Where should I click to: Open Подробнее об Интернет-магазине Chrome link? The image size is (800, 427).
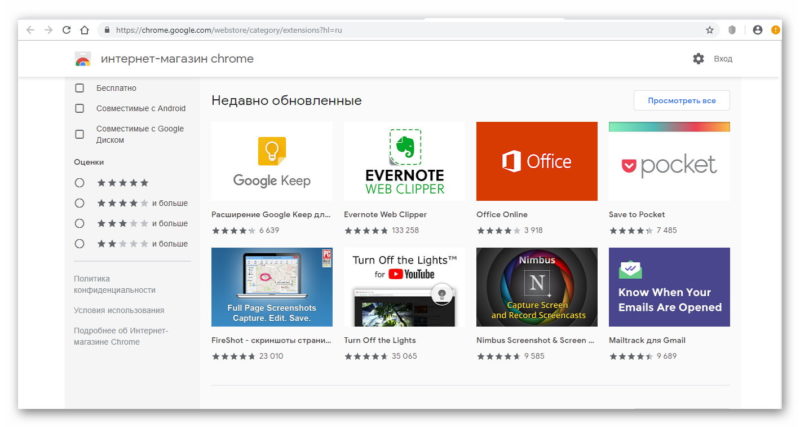coord(120,336)
